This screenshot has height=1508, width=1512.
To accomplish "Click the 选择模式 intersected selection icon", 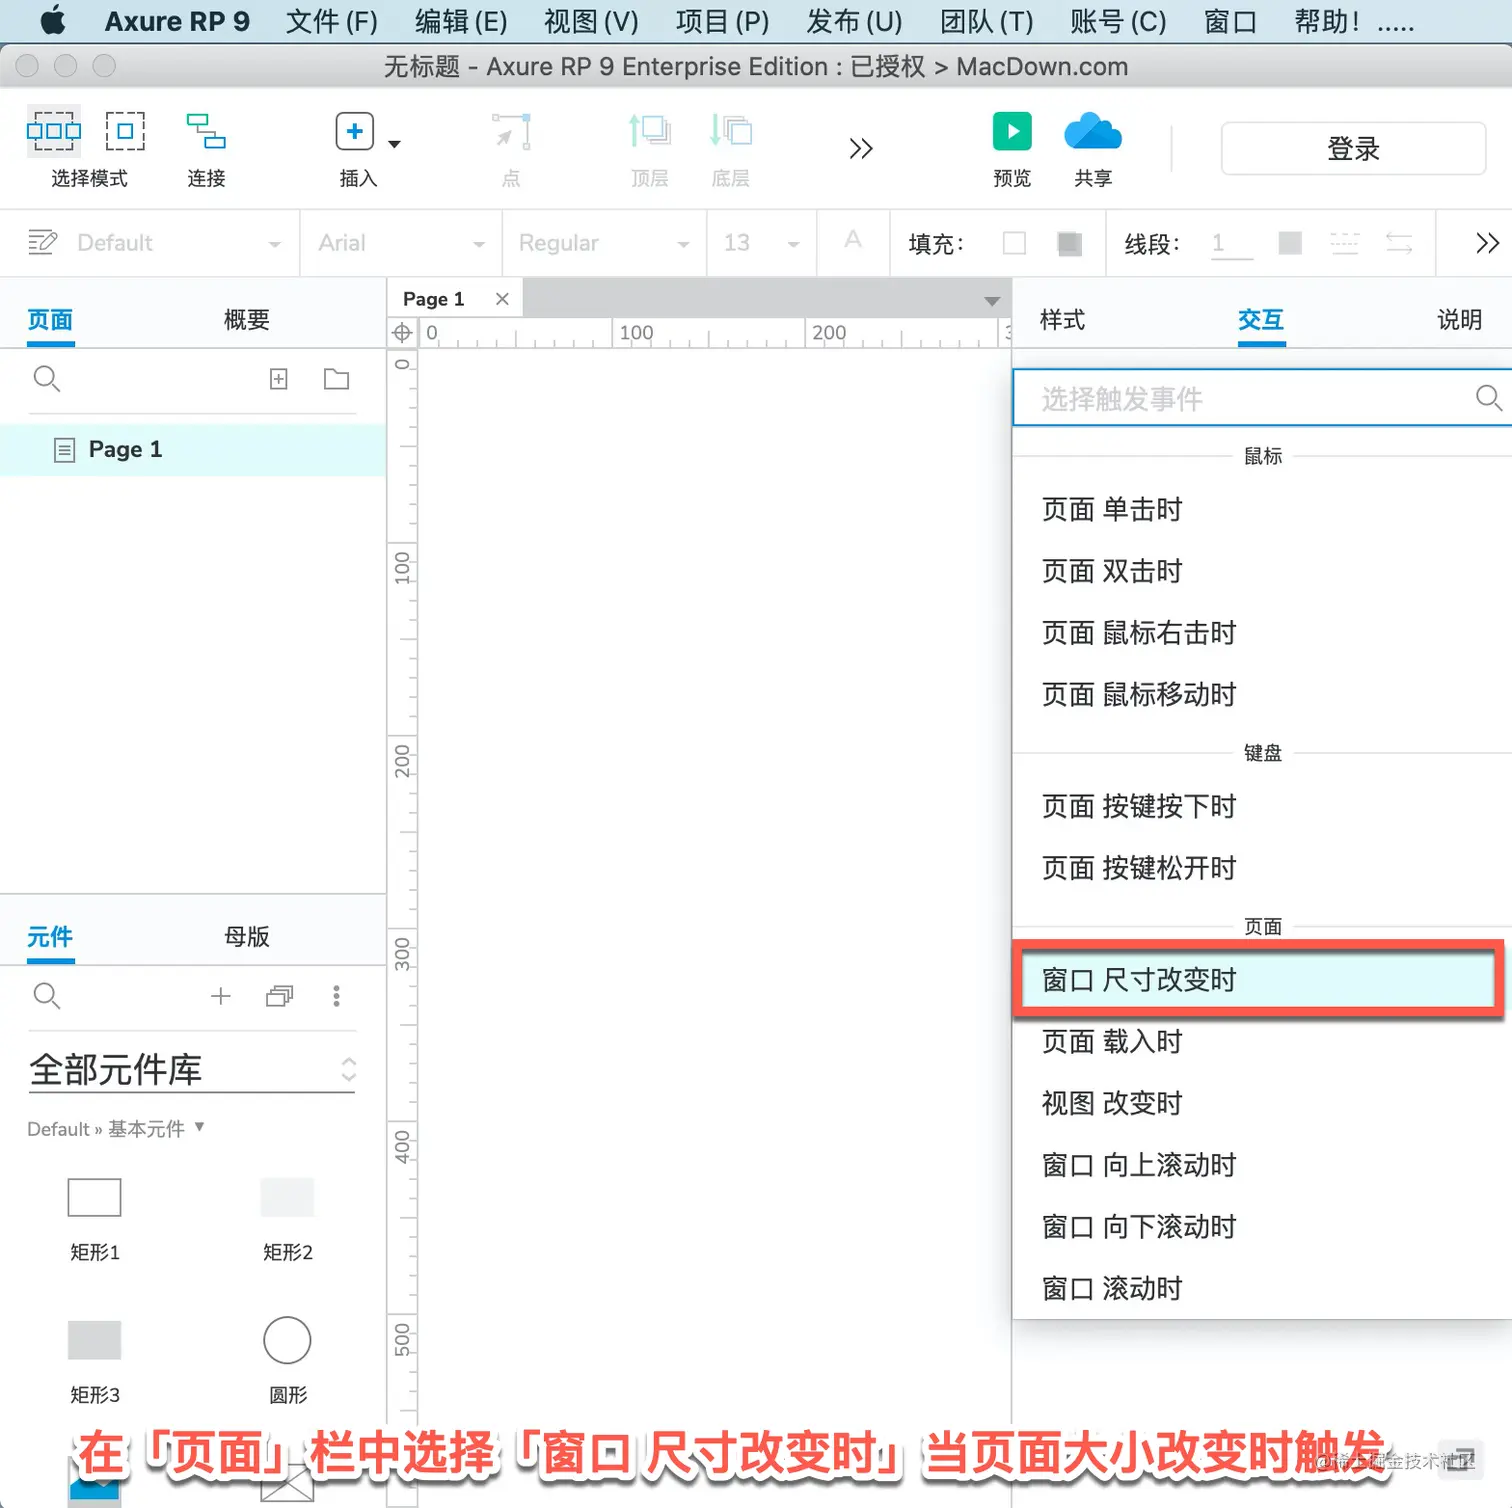I will click(x=54, y=131).
